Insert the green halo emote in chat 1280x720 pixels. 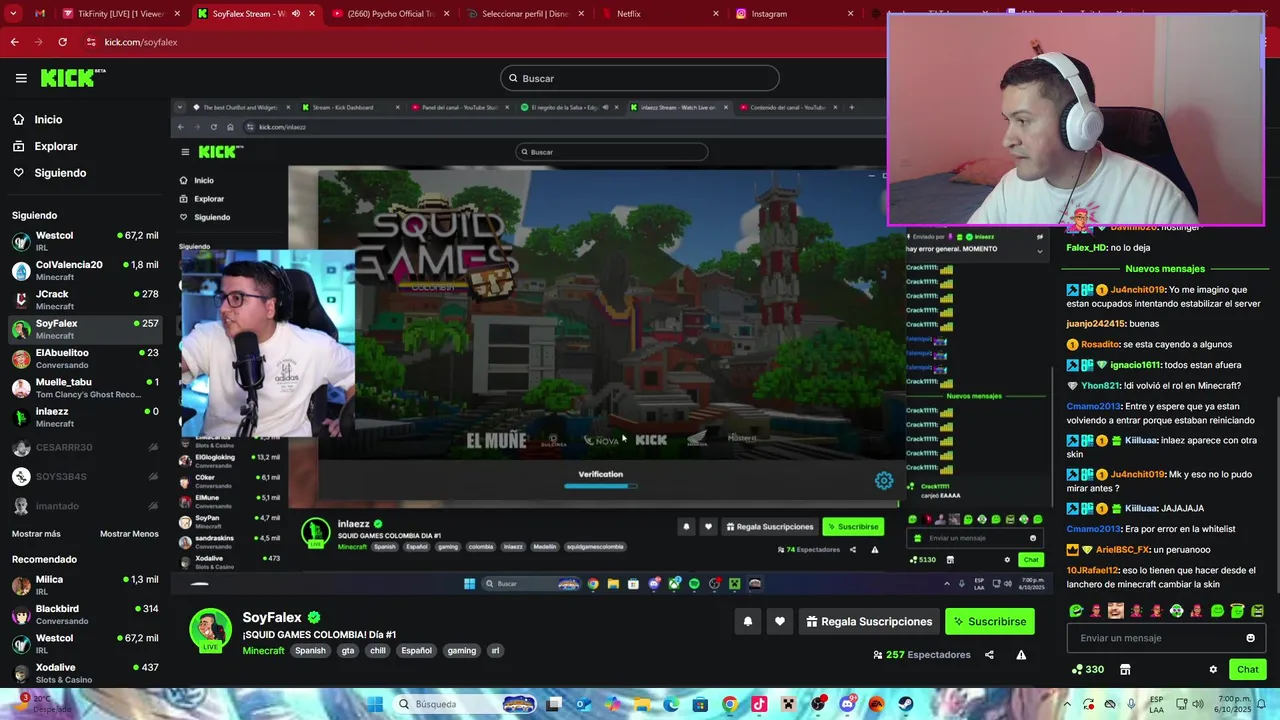[x=1237, y=611]
